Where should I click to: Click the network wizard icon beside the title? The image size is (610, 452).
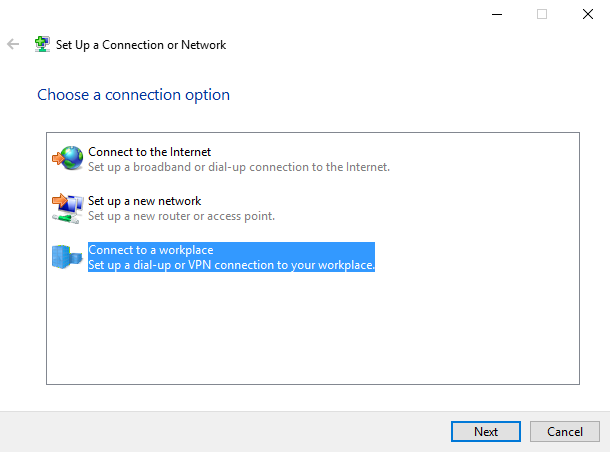click(x=43, y=45)
